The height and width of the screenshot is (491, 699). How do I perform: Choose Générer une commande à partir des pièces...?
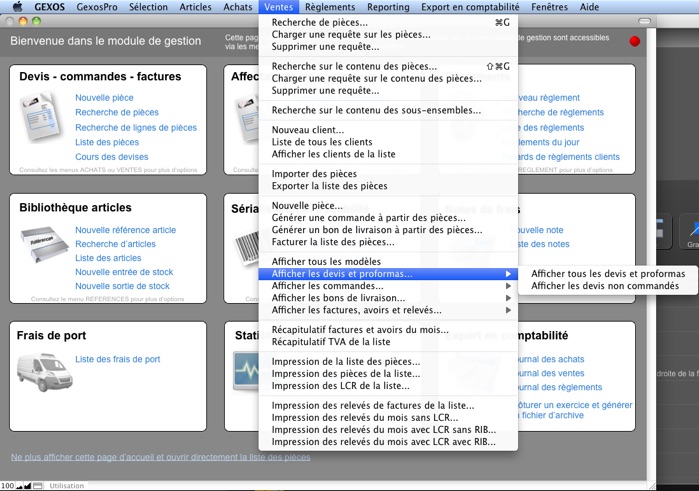[x=388, y=218]
